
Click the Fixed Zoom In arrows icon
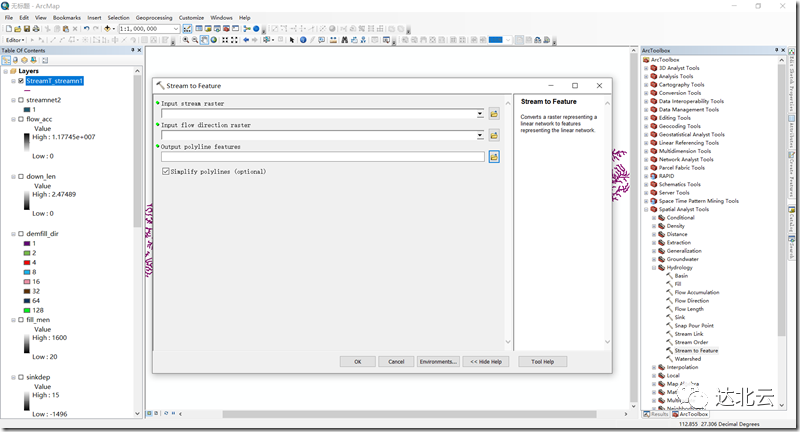[224, 40]
